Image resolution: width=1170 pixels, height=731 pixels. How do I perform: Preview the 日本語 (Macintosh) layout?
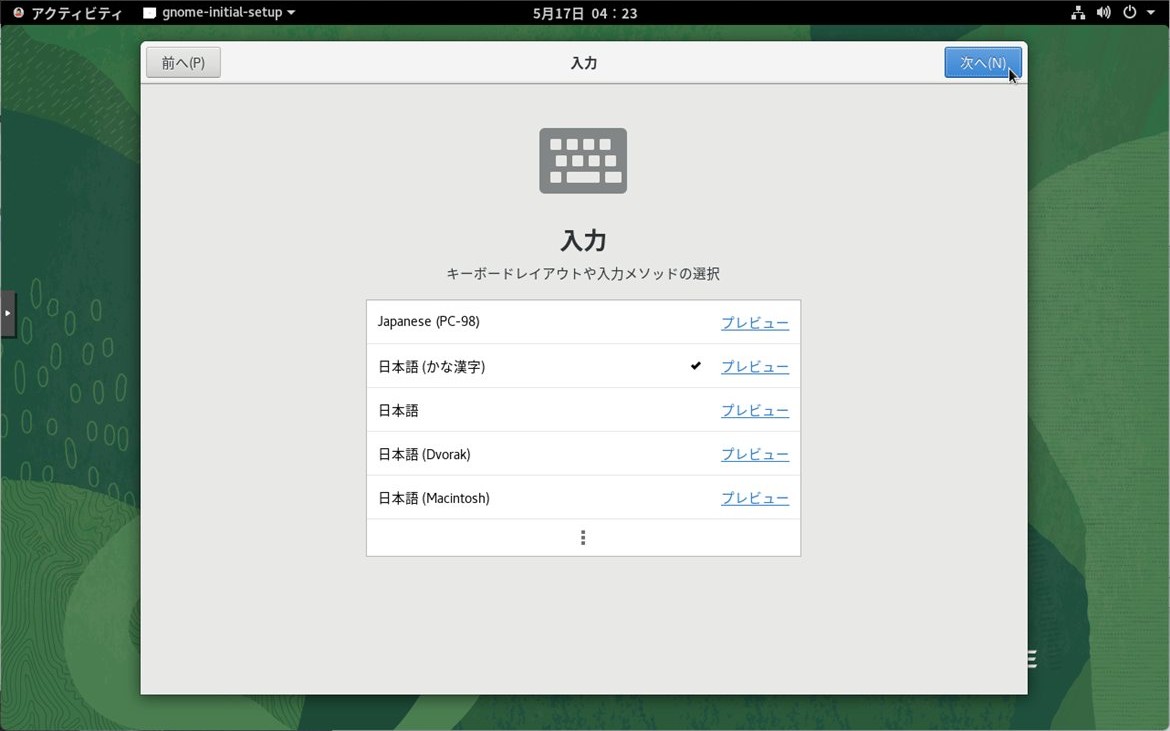754,498
